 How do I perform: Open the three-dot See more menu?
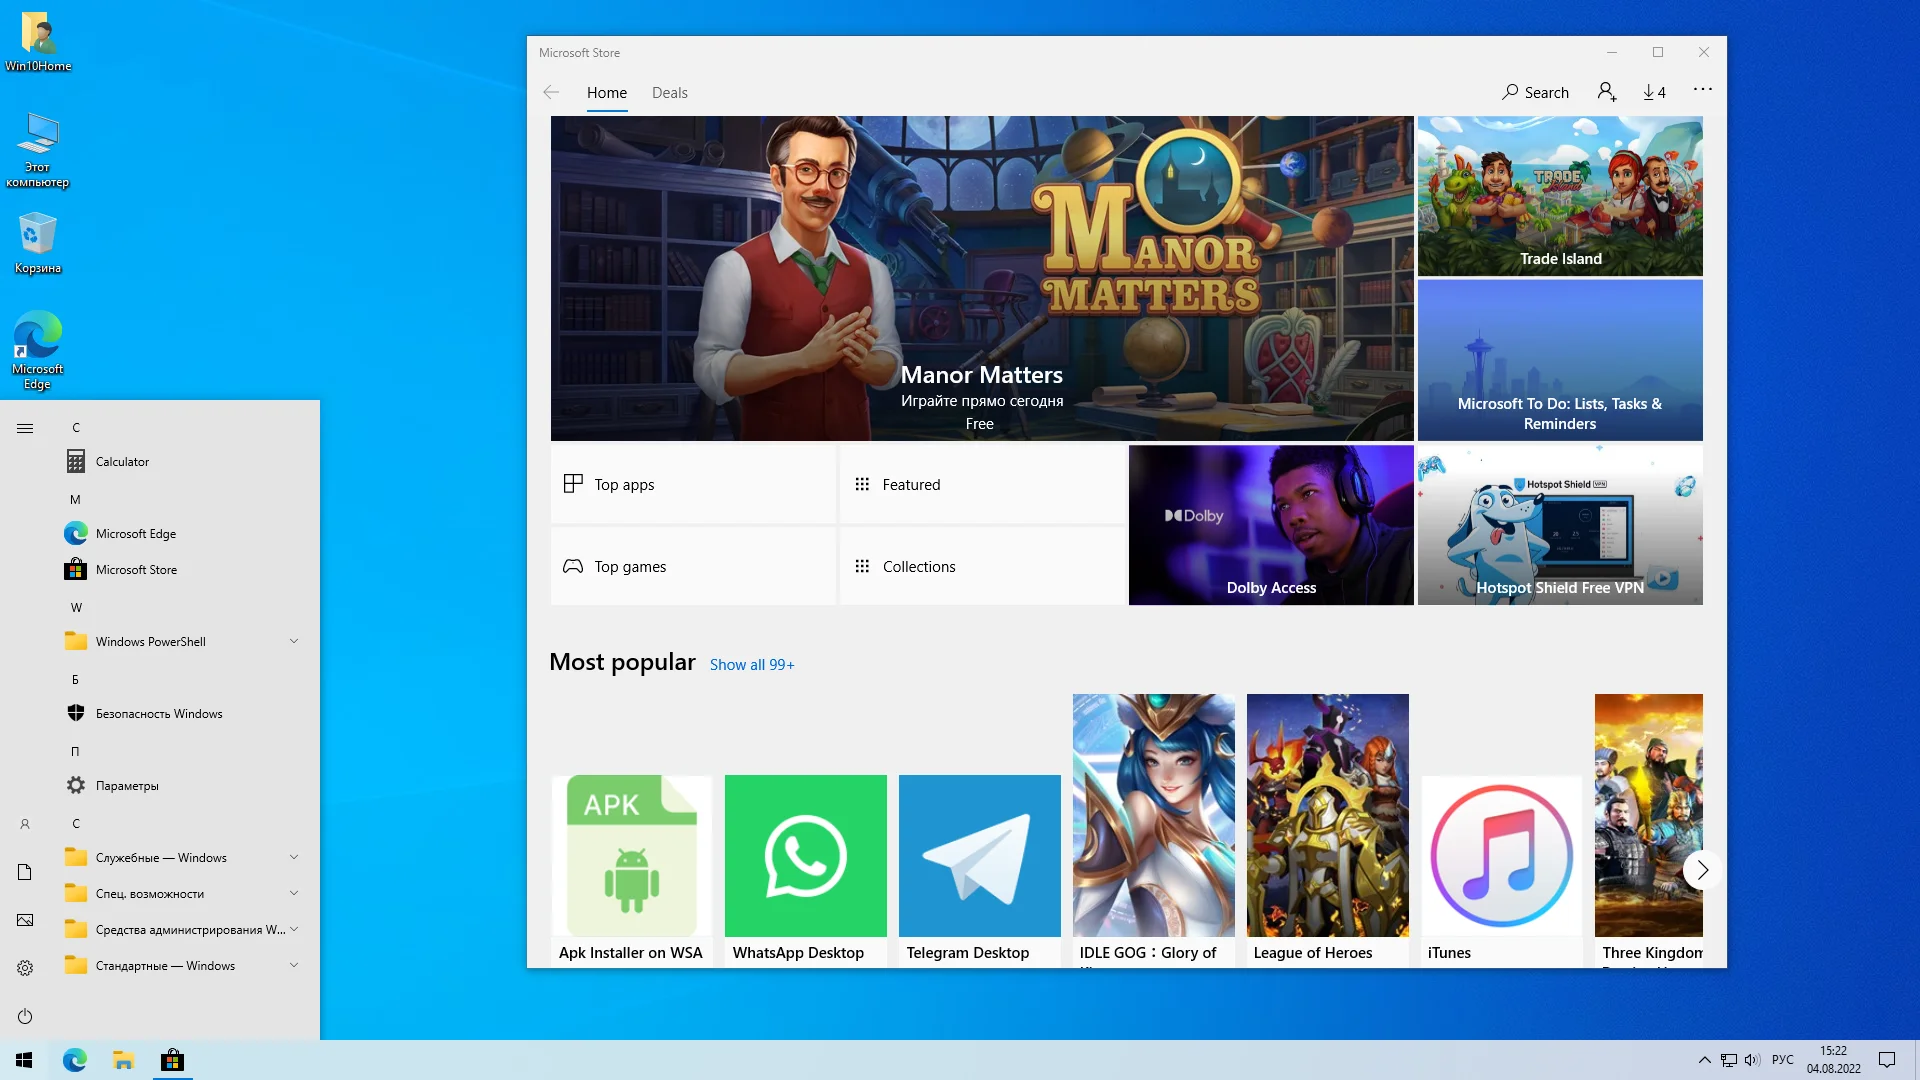pos(1702,90)
